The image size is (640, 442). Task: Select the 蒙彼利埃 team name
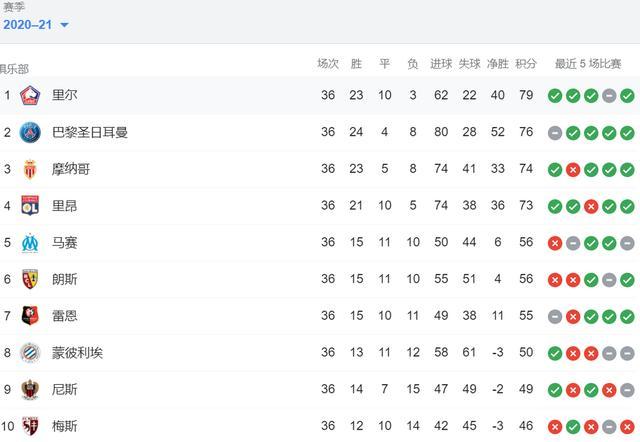click(77, 352)
